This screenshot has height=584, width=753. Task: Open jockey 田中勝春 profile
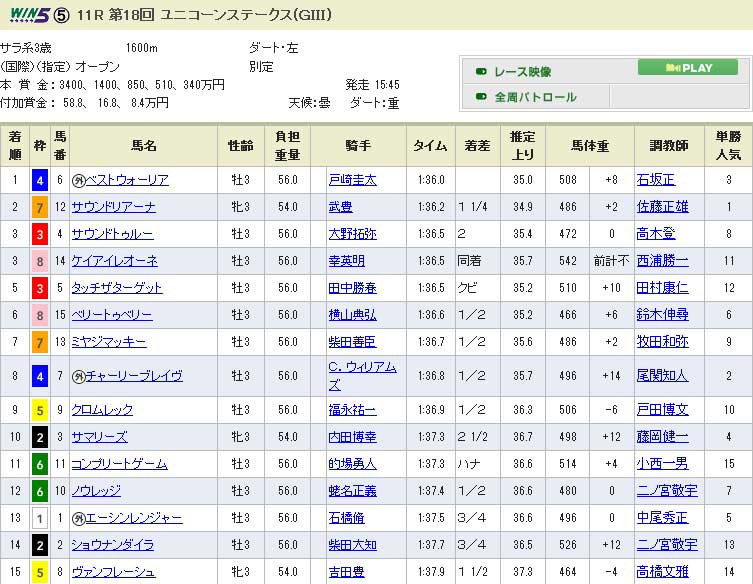352,288
